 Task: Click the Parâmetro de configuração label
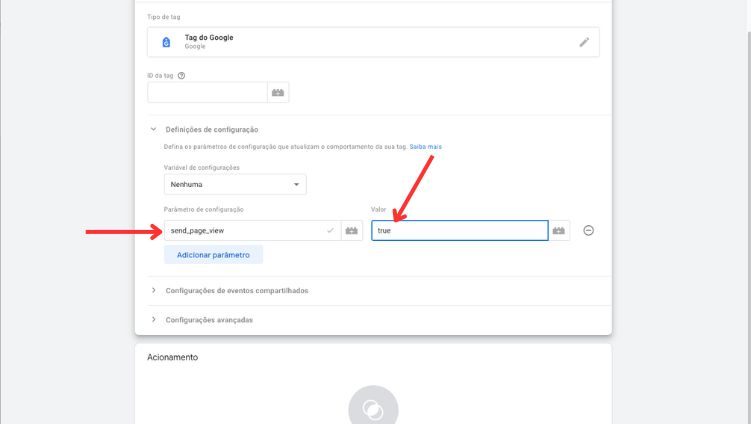[204, 209]
